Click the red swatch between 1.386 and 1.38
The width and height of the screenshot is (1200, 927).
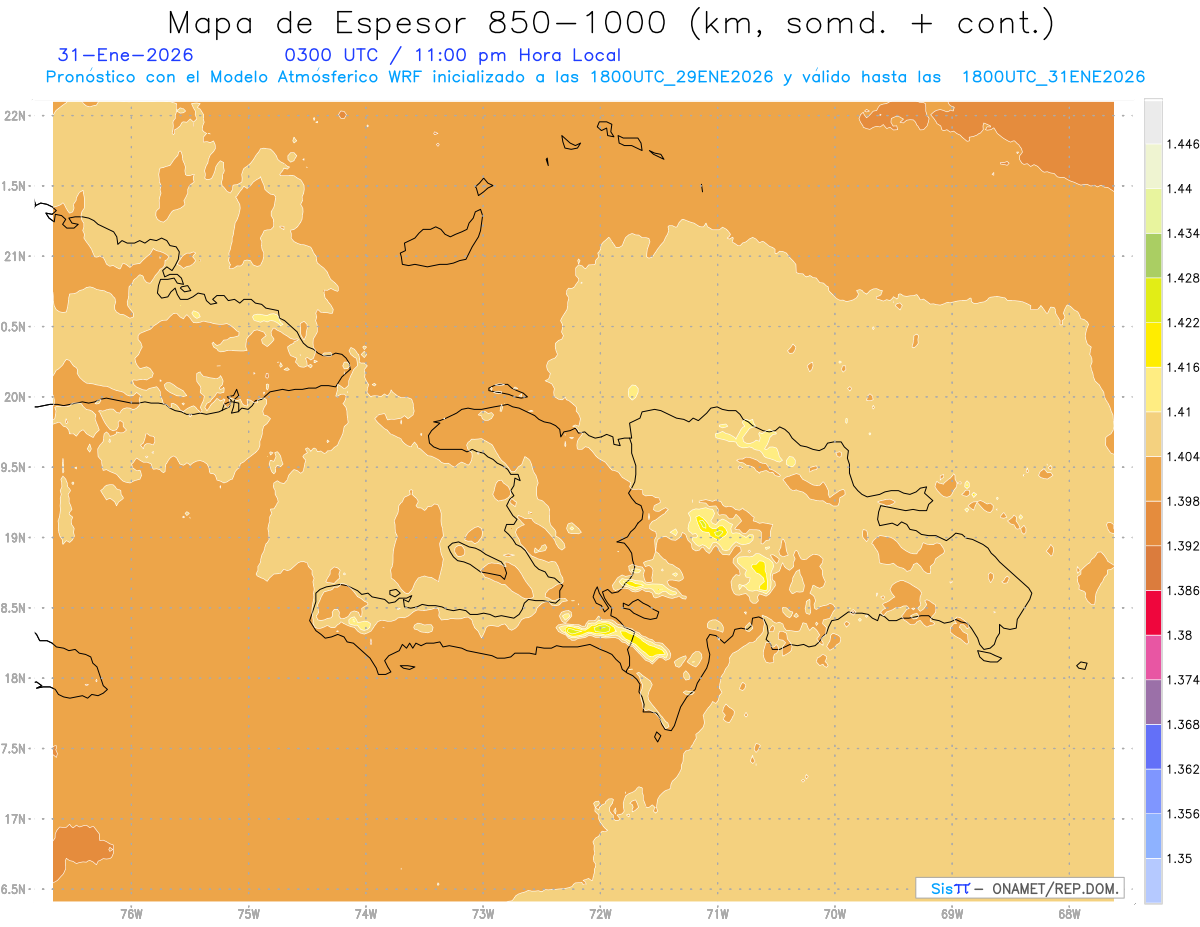pyautogui.click(x=1153, y=612)
